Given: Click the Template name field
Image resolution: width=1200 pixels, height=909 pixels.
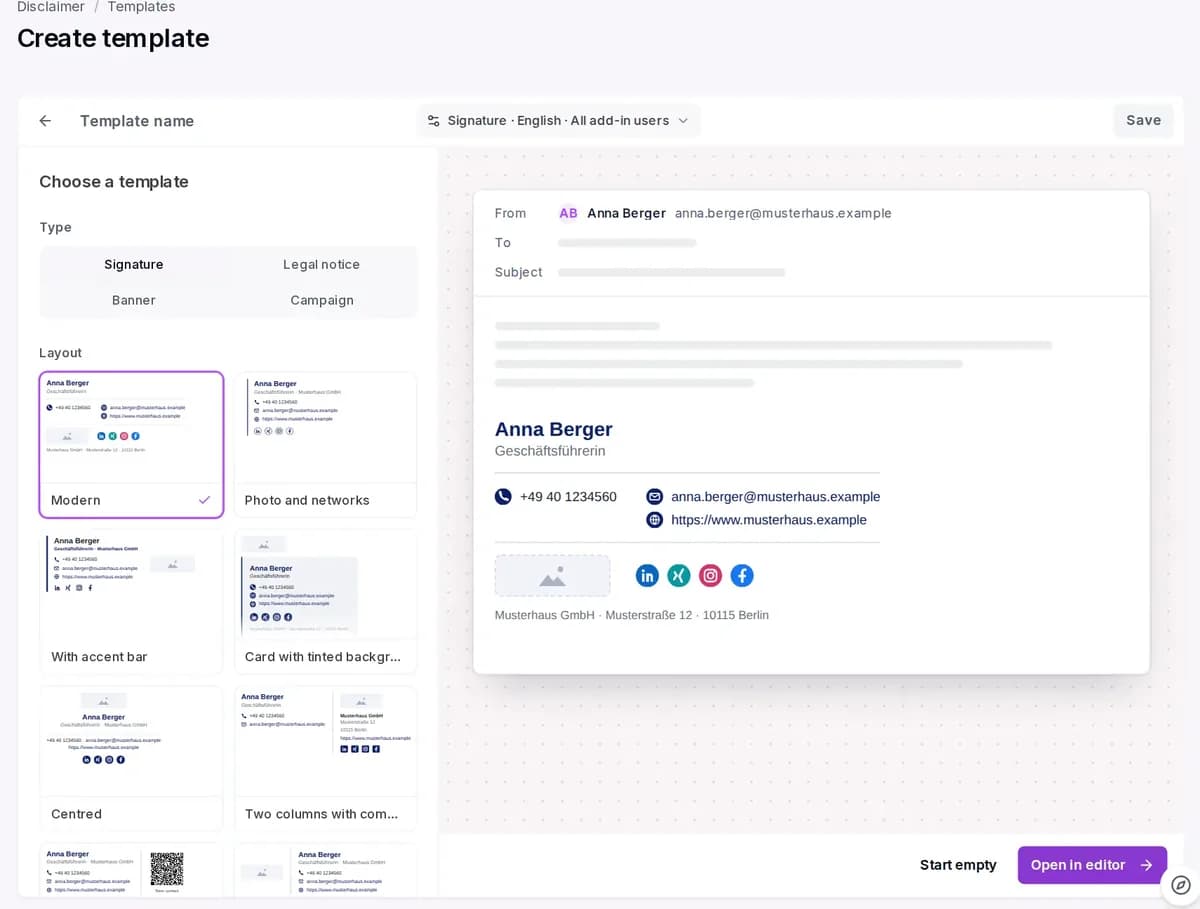Looking at the screenshot, I should pos(137,121).
